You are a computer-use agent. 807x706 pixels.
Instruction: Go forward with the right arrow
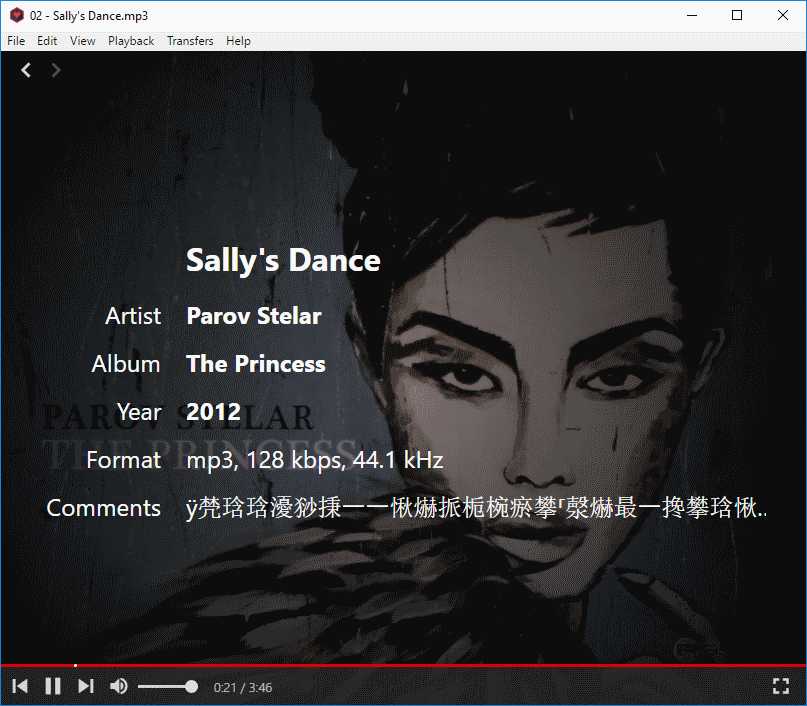pos(56,70)
